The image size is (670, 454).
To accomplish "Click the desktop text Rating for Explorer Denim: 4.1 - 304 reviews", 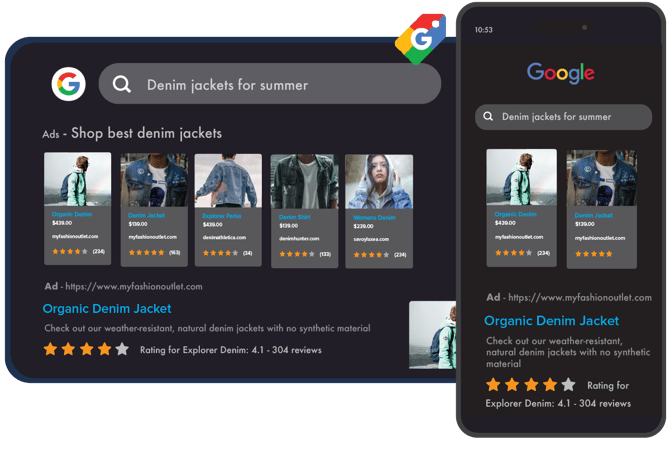I will [x=231, y=350].
